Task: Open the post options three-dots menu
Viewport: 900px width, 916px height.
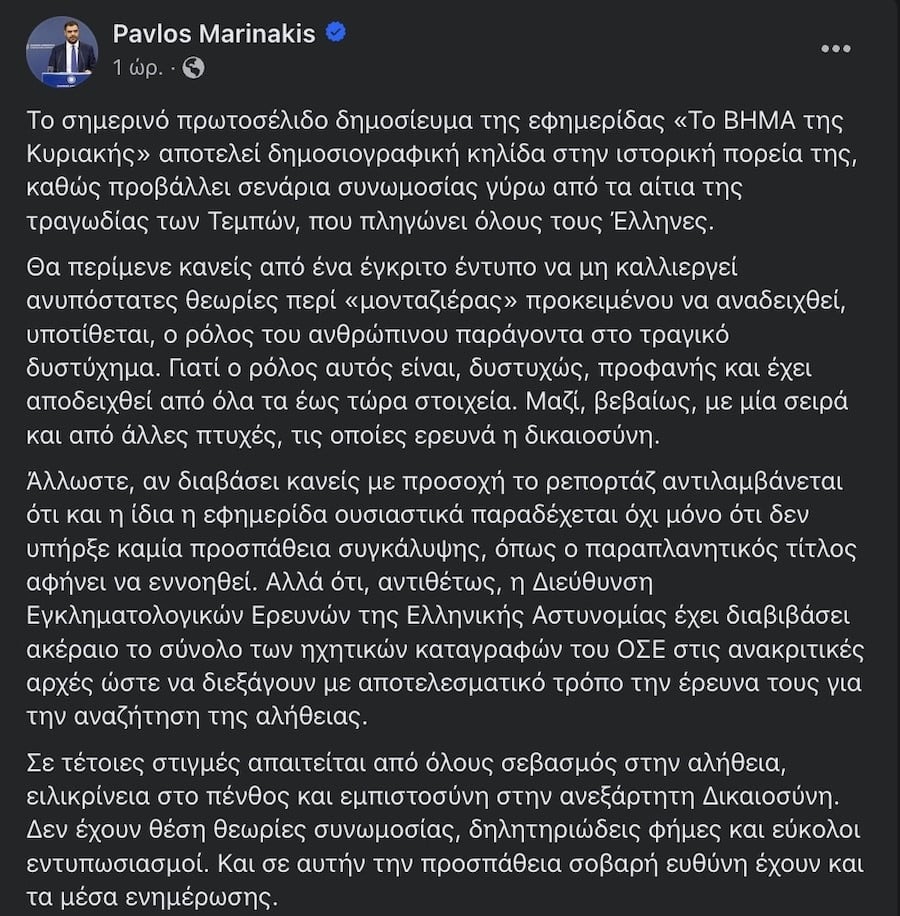Action: [836, 47]
